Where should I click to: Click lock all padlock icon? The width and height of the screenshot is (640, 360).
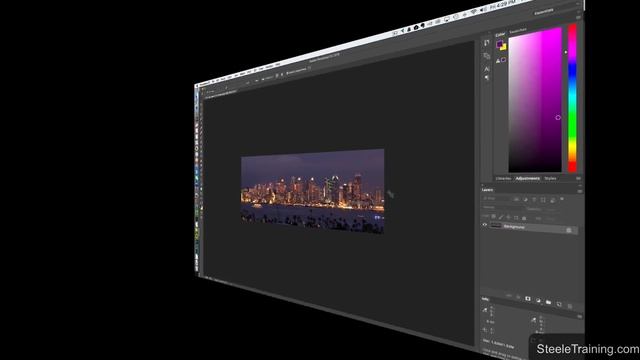pyautogui.click(x=524, y=218)
